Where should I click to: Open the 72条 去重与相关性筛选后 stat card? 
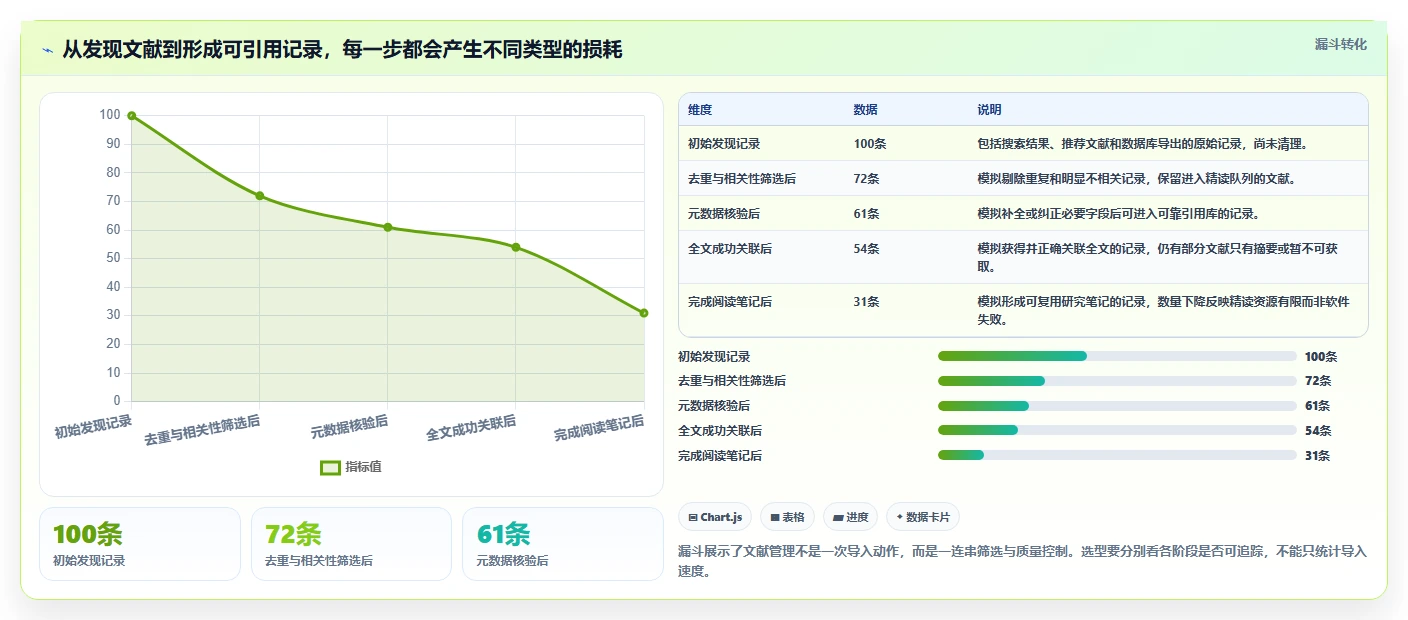(352, 544)
